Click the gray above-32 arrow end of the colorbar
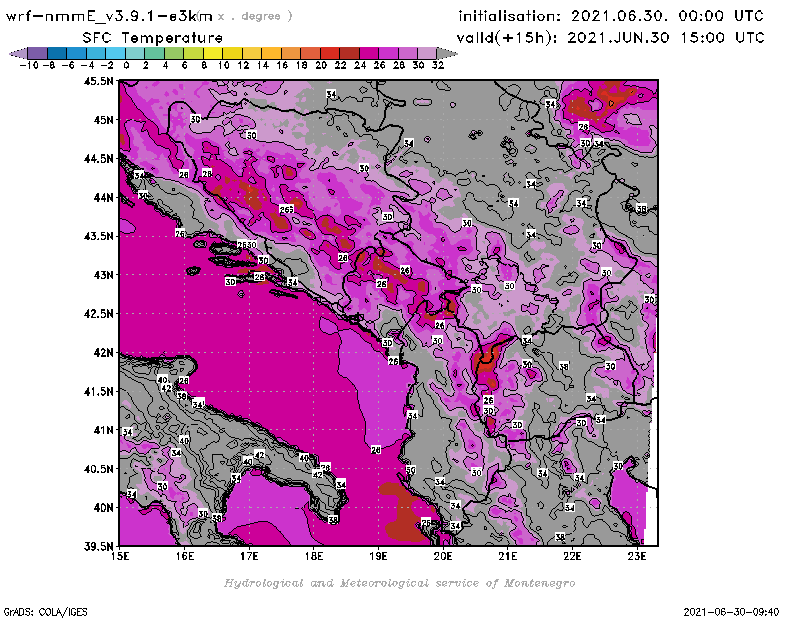The image size is (800, 618). click(x=447, y=53)
